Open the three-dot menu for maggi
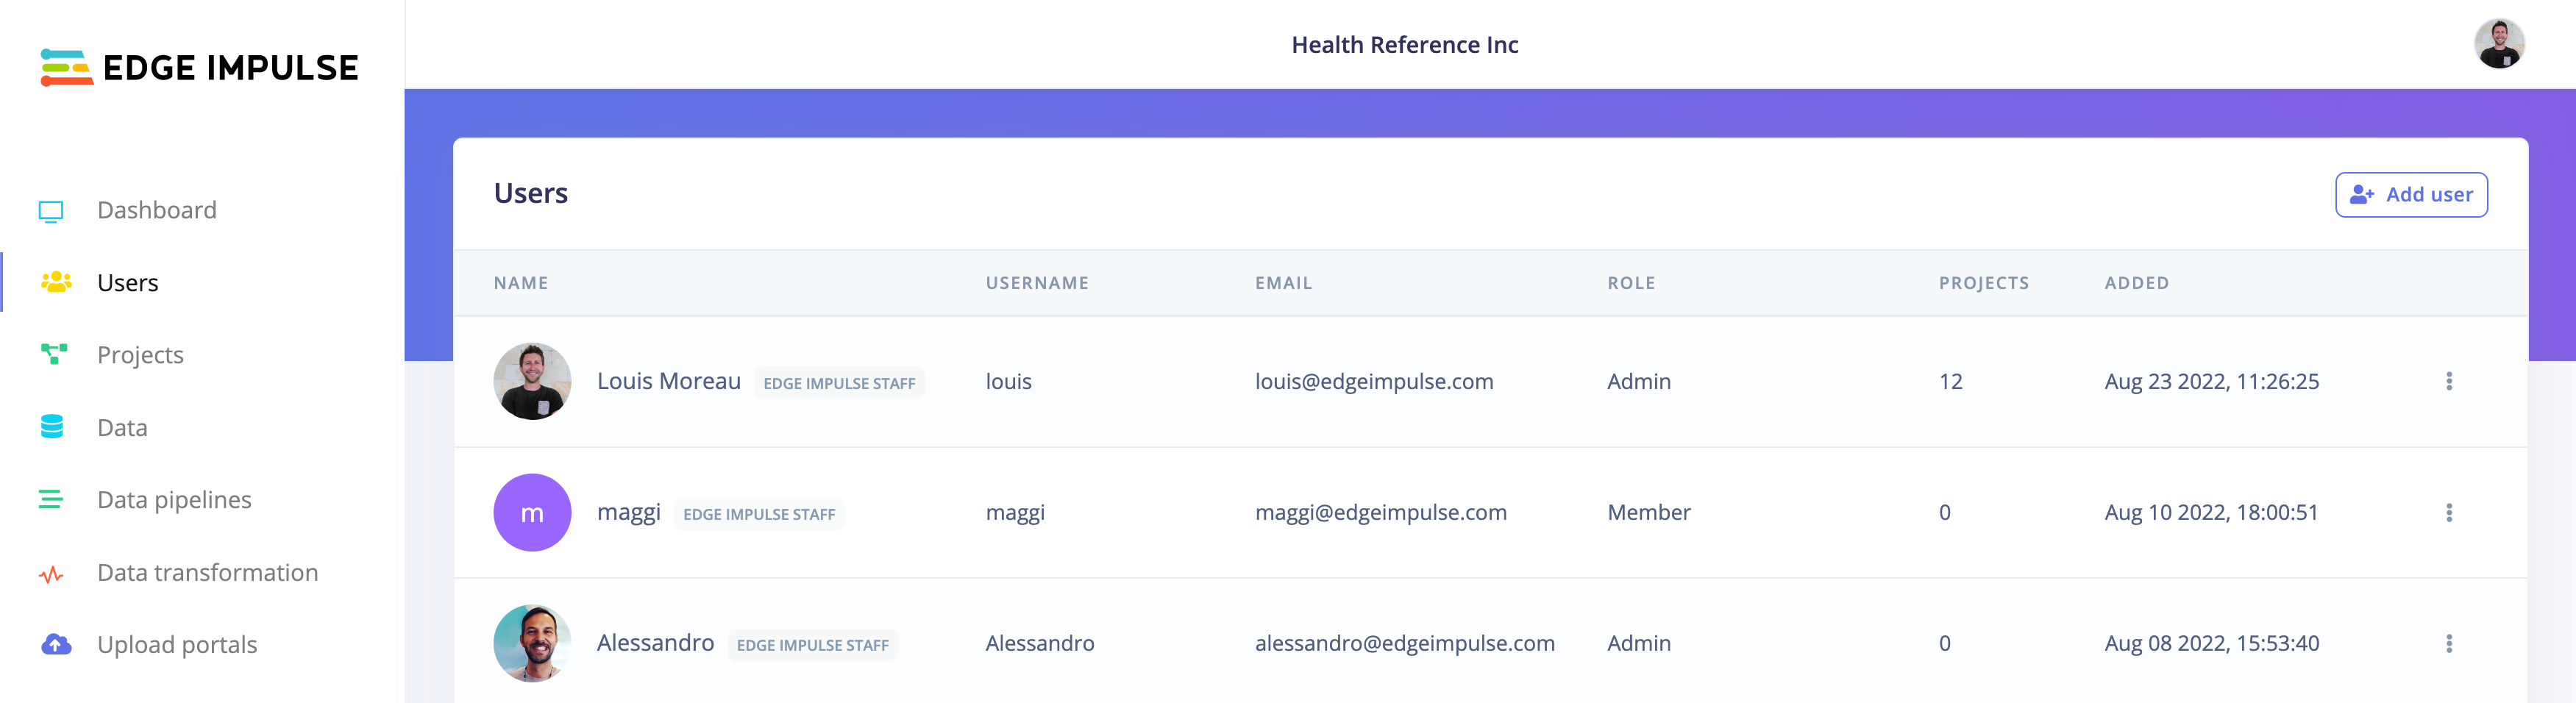 tap(2449, 512)
